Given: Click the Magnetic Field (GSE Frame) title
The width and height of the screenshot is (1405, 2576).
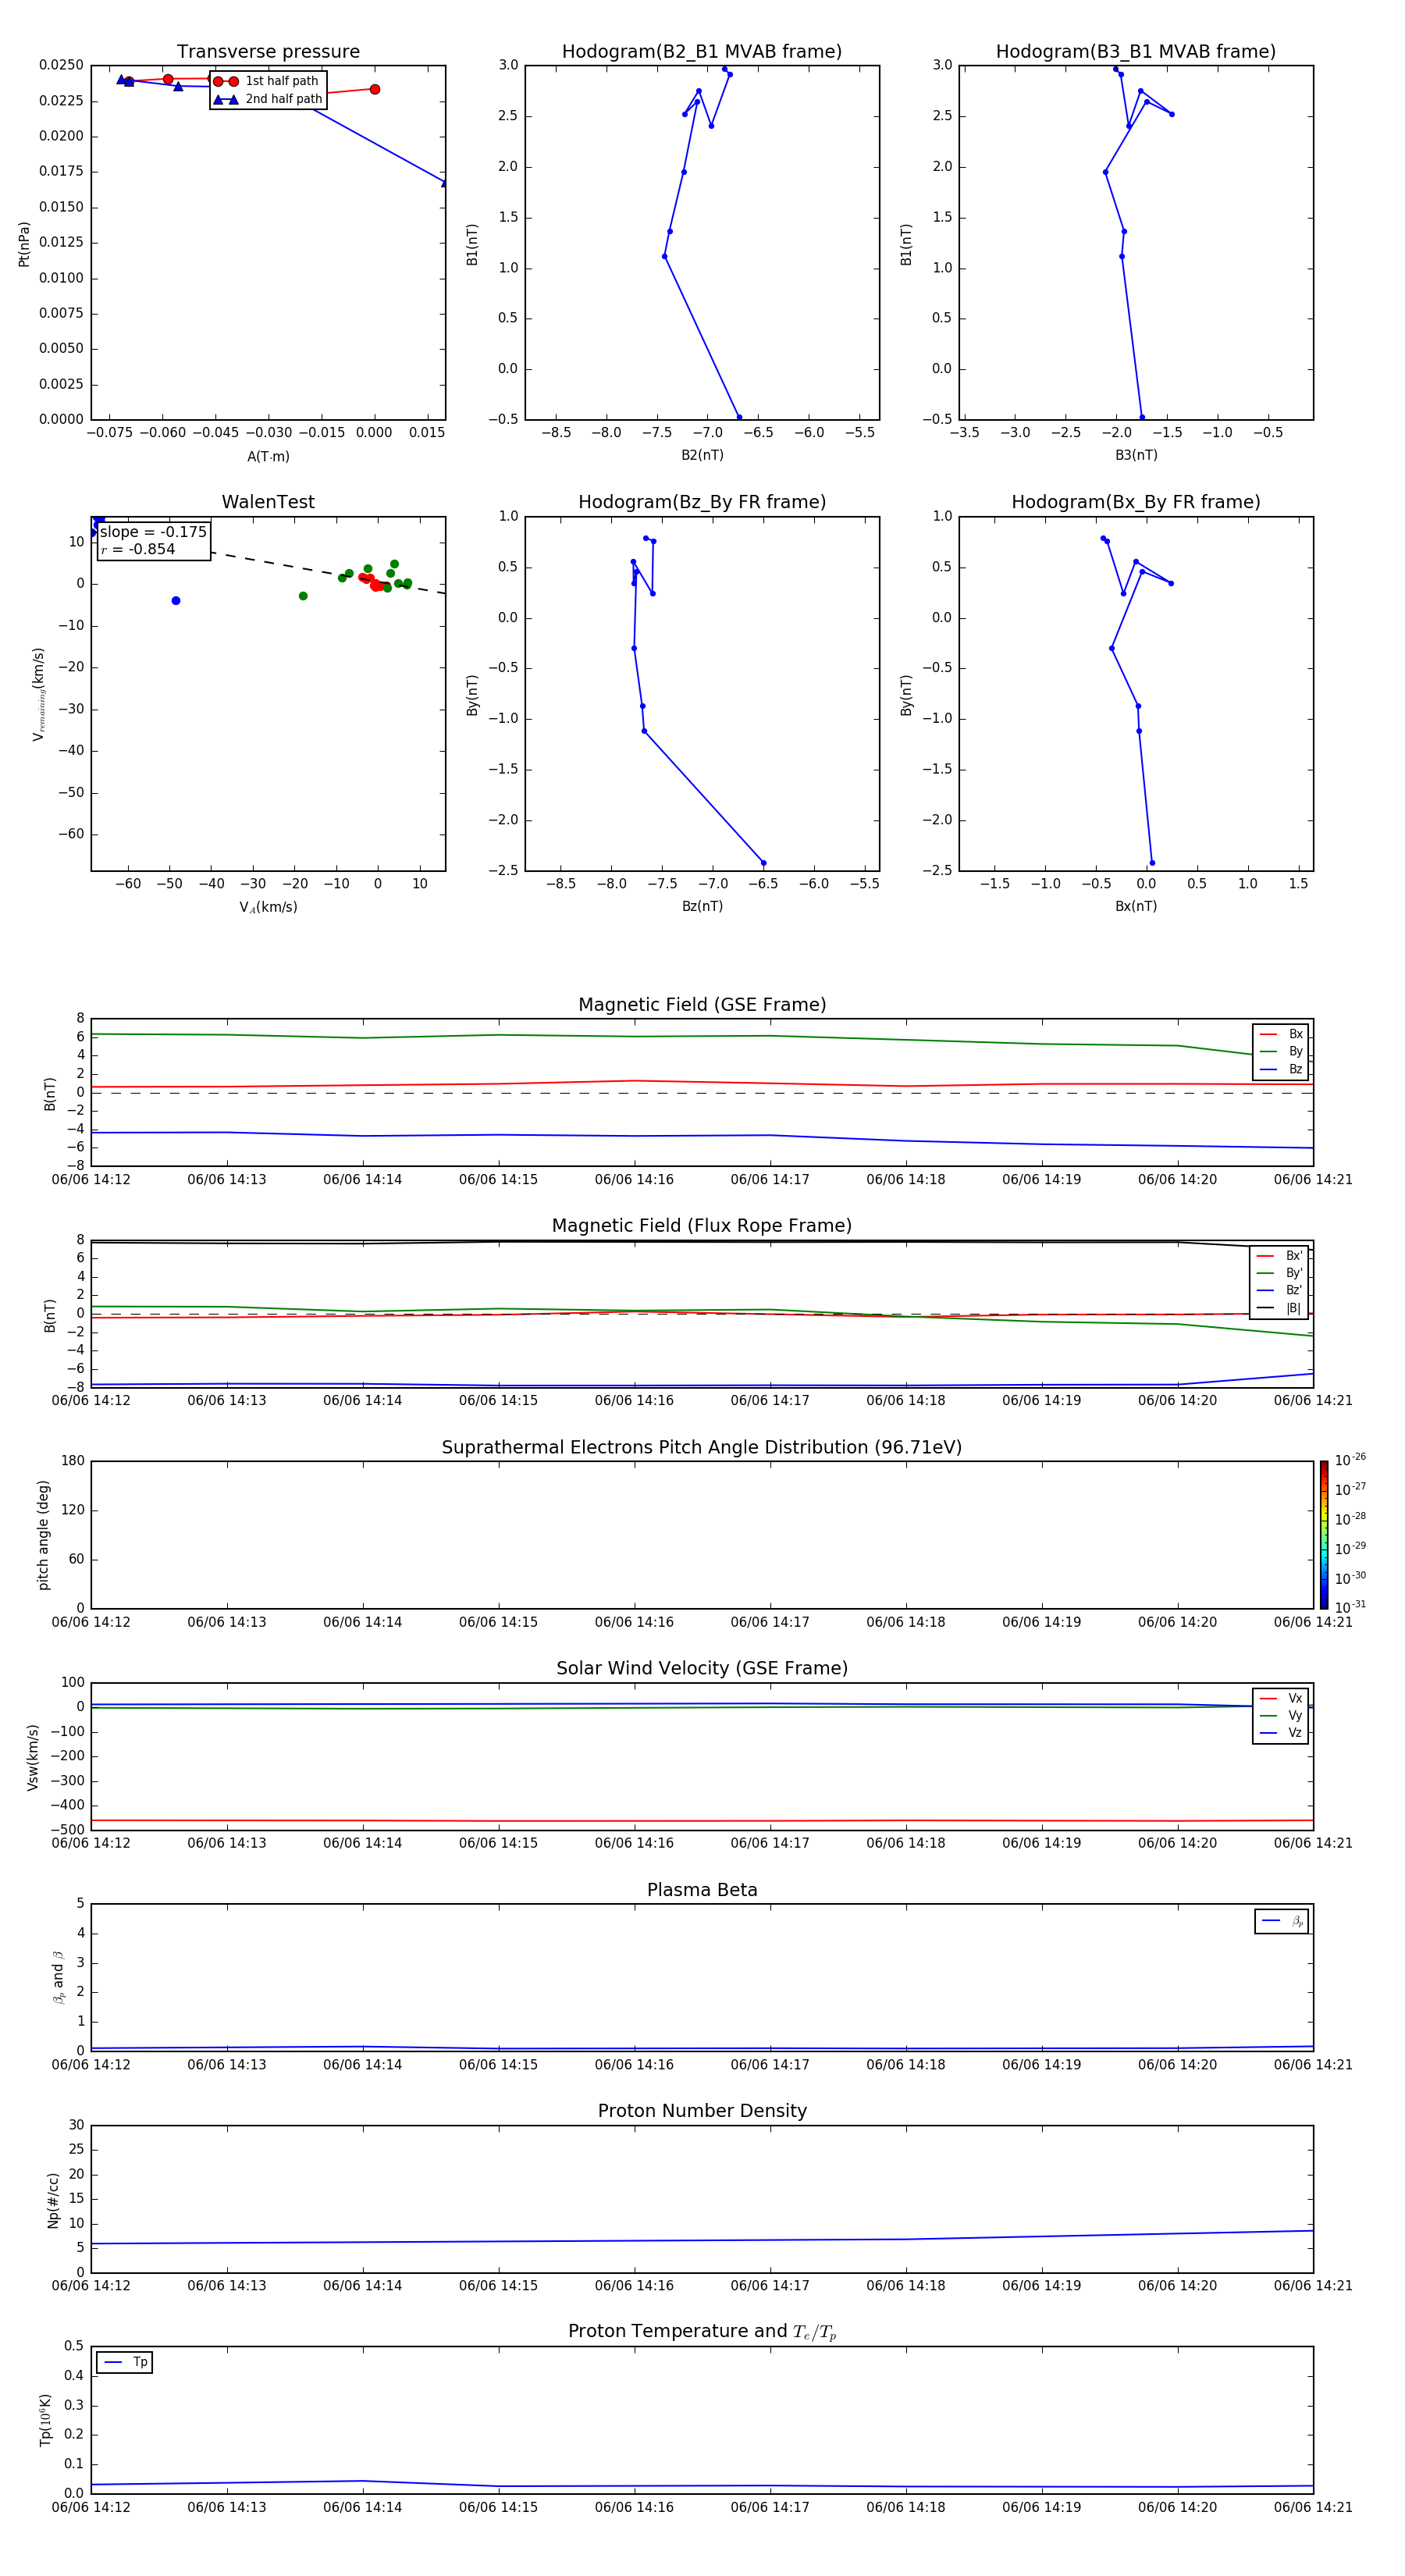Looking at the screenshot, I should tap(702, 1005).
